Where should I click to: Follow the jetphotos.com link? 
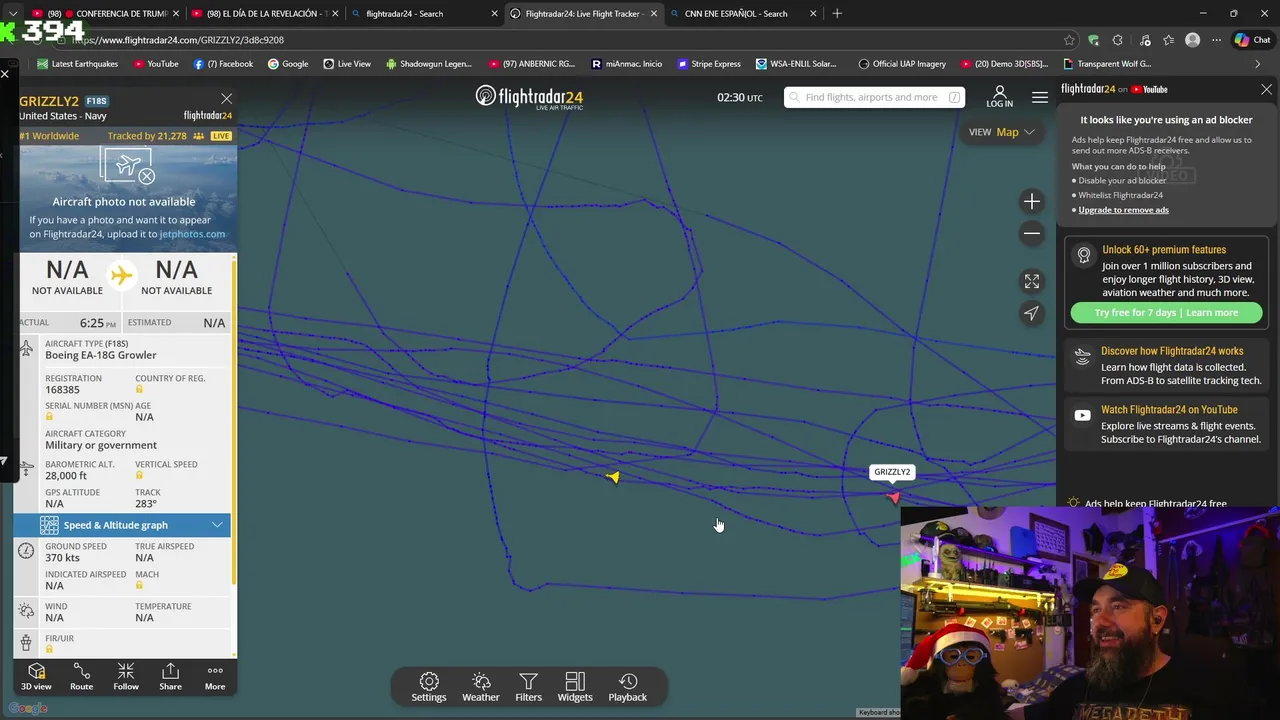point(192,234)
